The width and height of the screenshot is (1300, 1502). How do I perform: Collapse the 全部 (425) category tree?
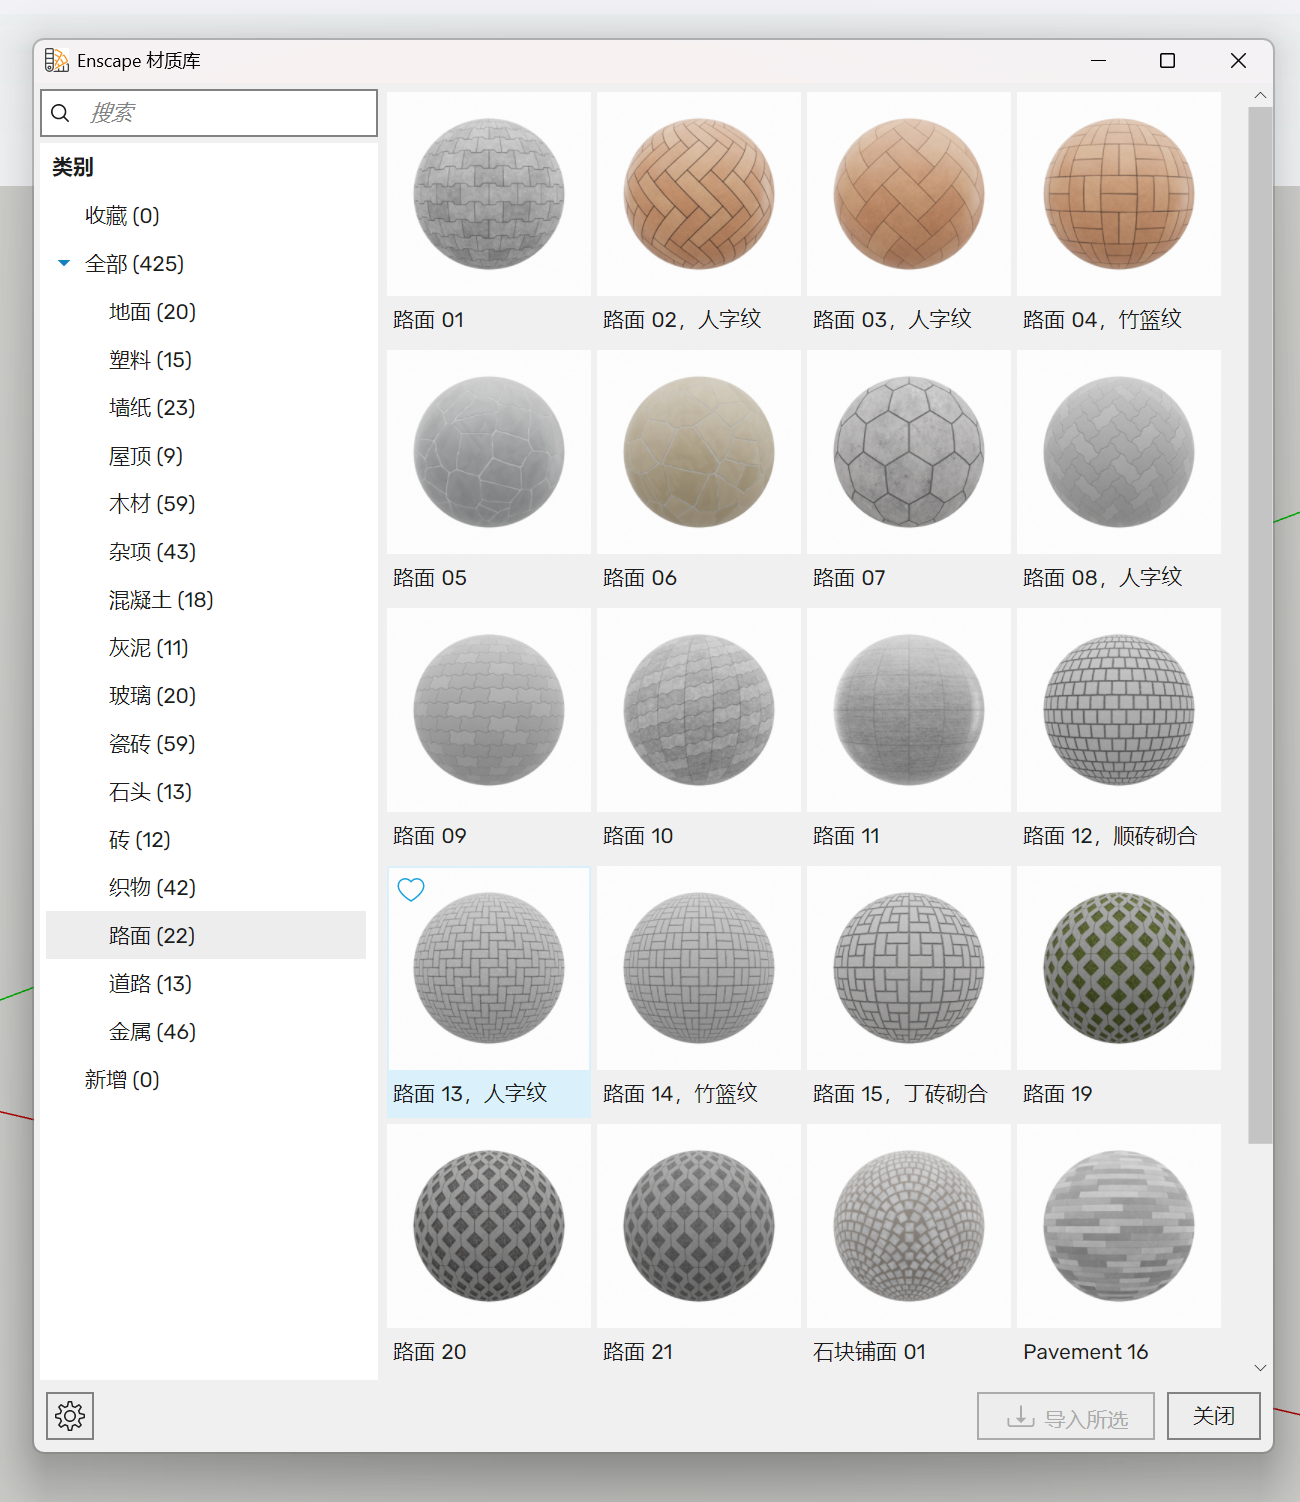[x=64, y=263]
